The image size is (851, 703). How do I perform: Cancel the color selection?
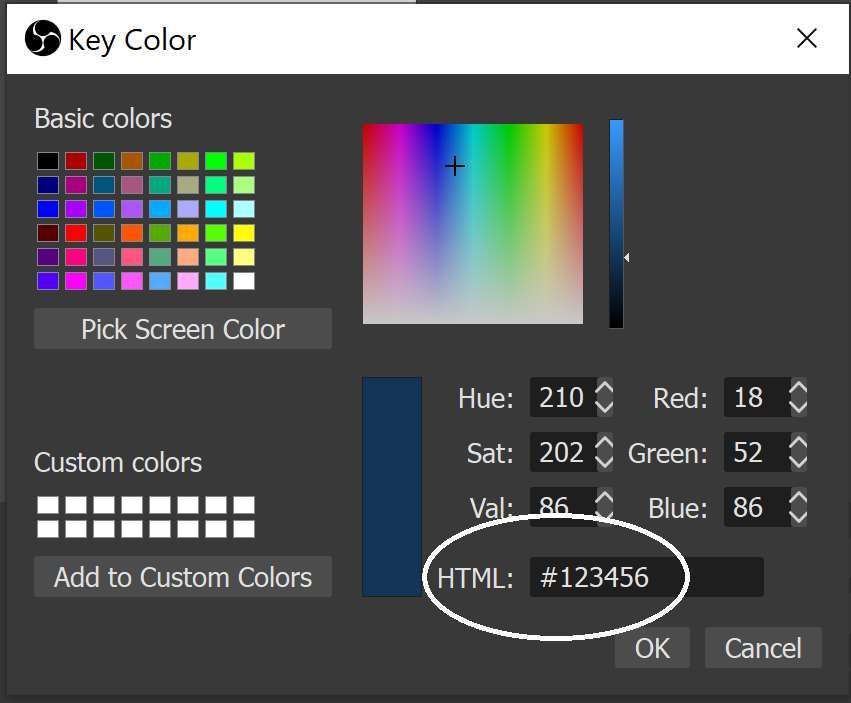coord(763,648)
